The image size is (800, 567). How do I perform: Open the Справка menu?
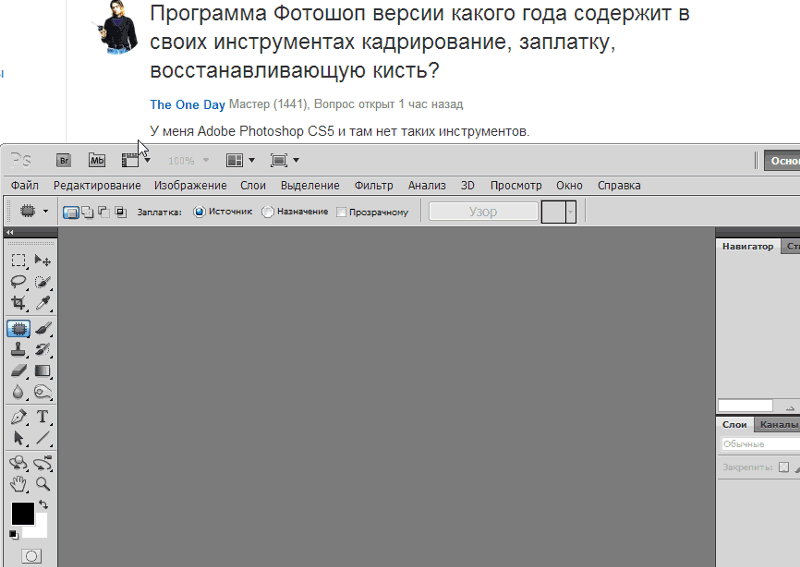(619, 185)
